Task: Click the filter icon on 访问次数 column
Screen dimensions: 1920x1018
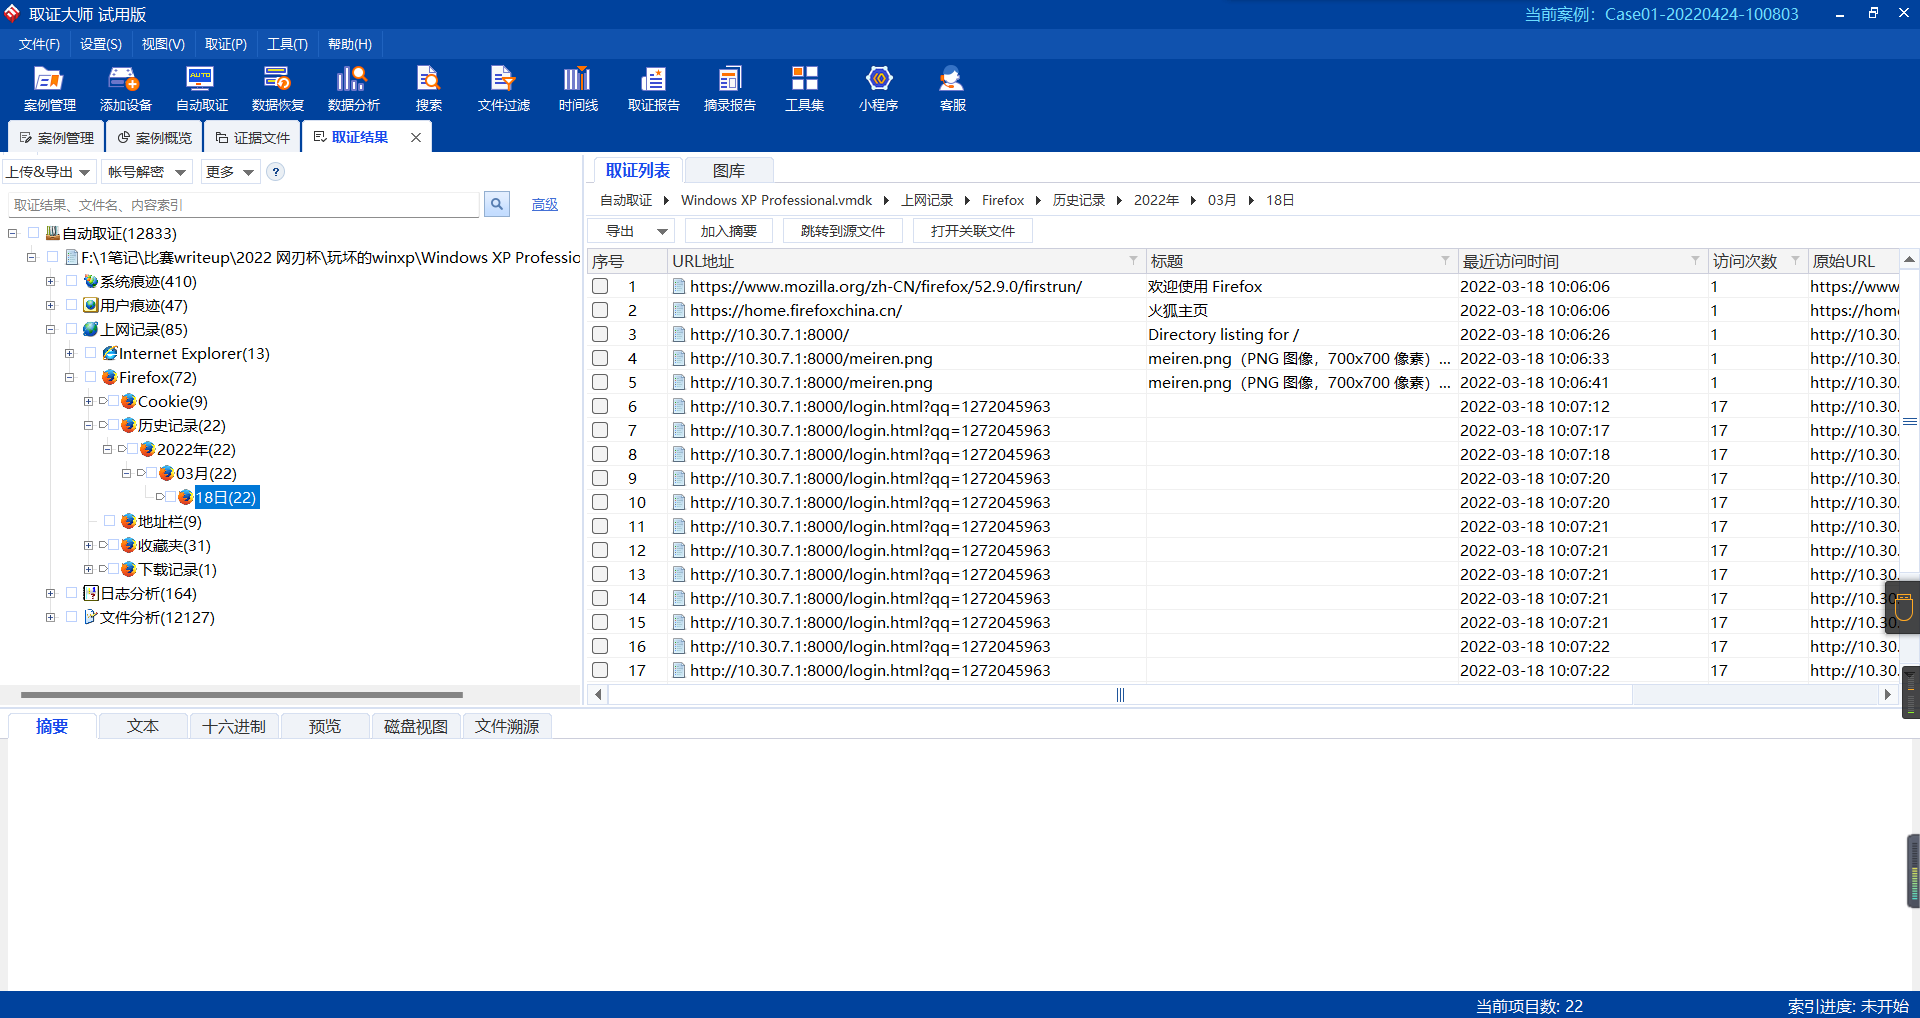Action: (1795, 260)
